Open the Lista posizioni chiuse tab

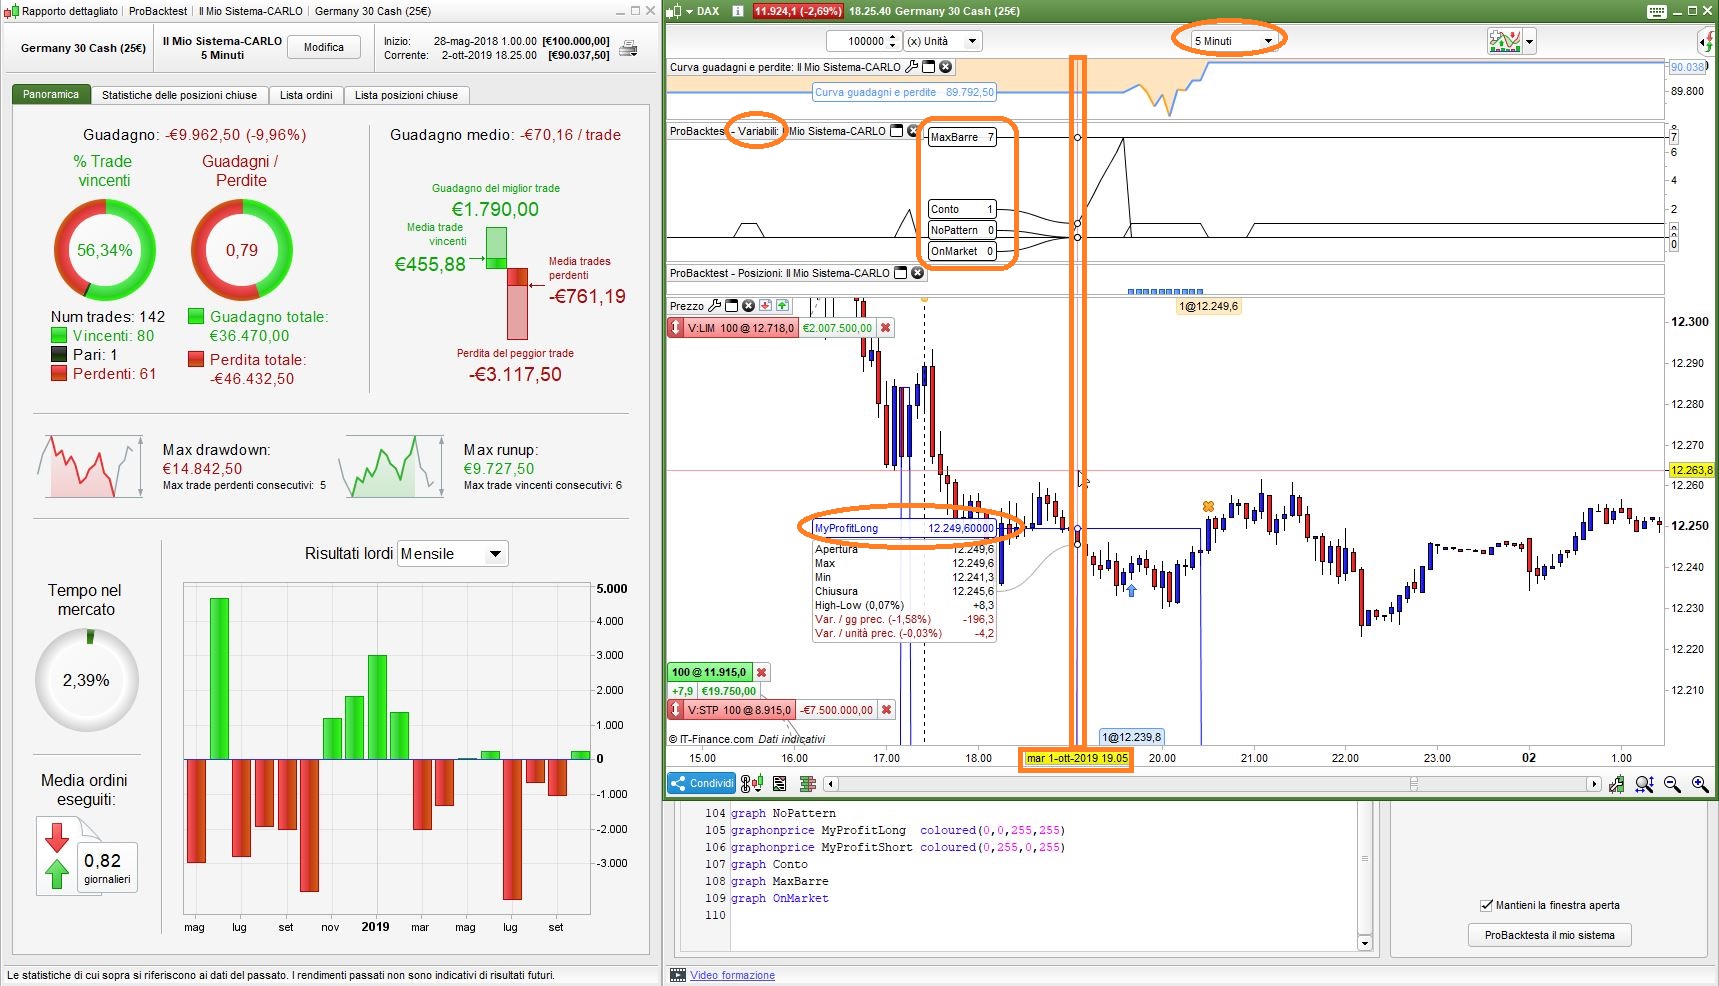pyautogui.click(x=406, y=95)
